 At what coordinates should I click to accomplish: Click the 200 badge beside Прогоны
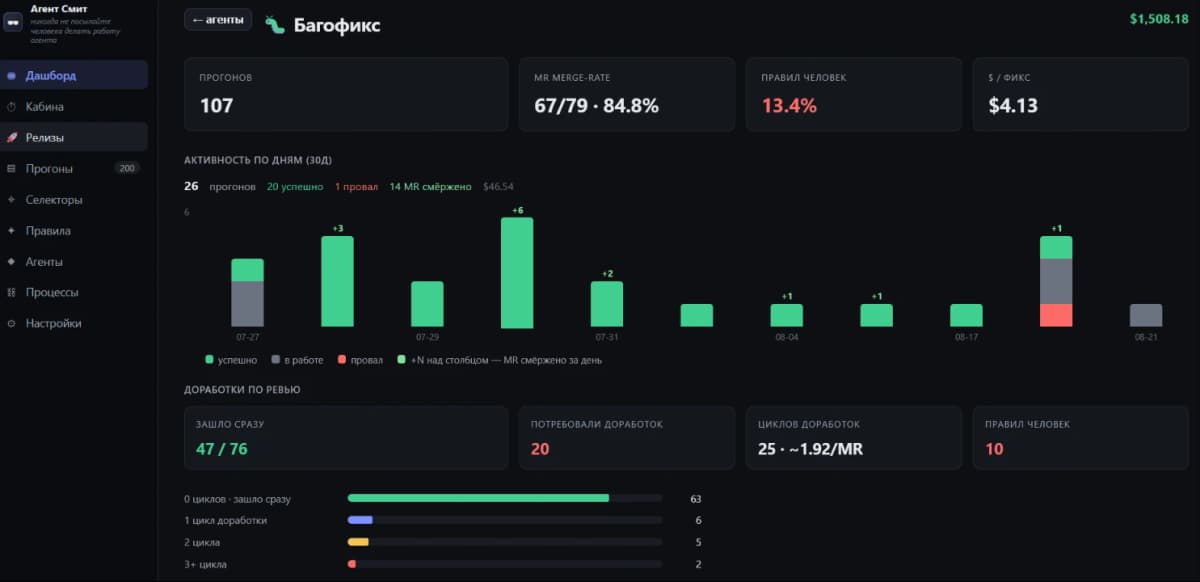pos(127,168)
